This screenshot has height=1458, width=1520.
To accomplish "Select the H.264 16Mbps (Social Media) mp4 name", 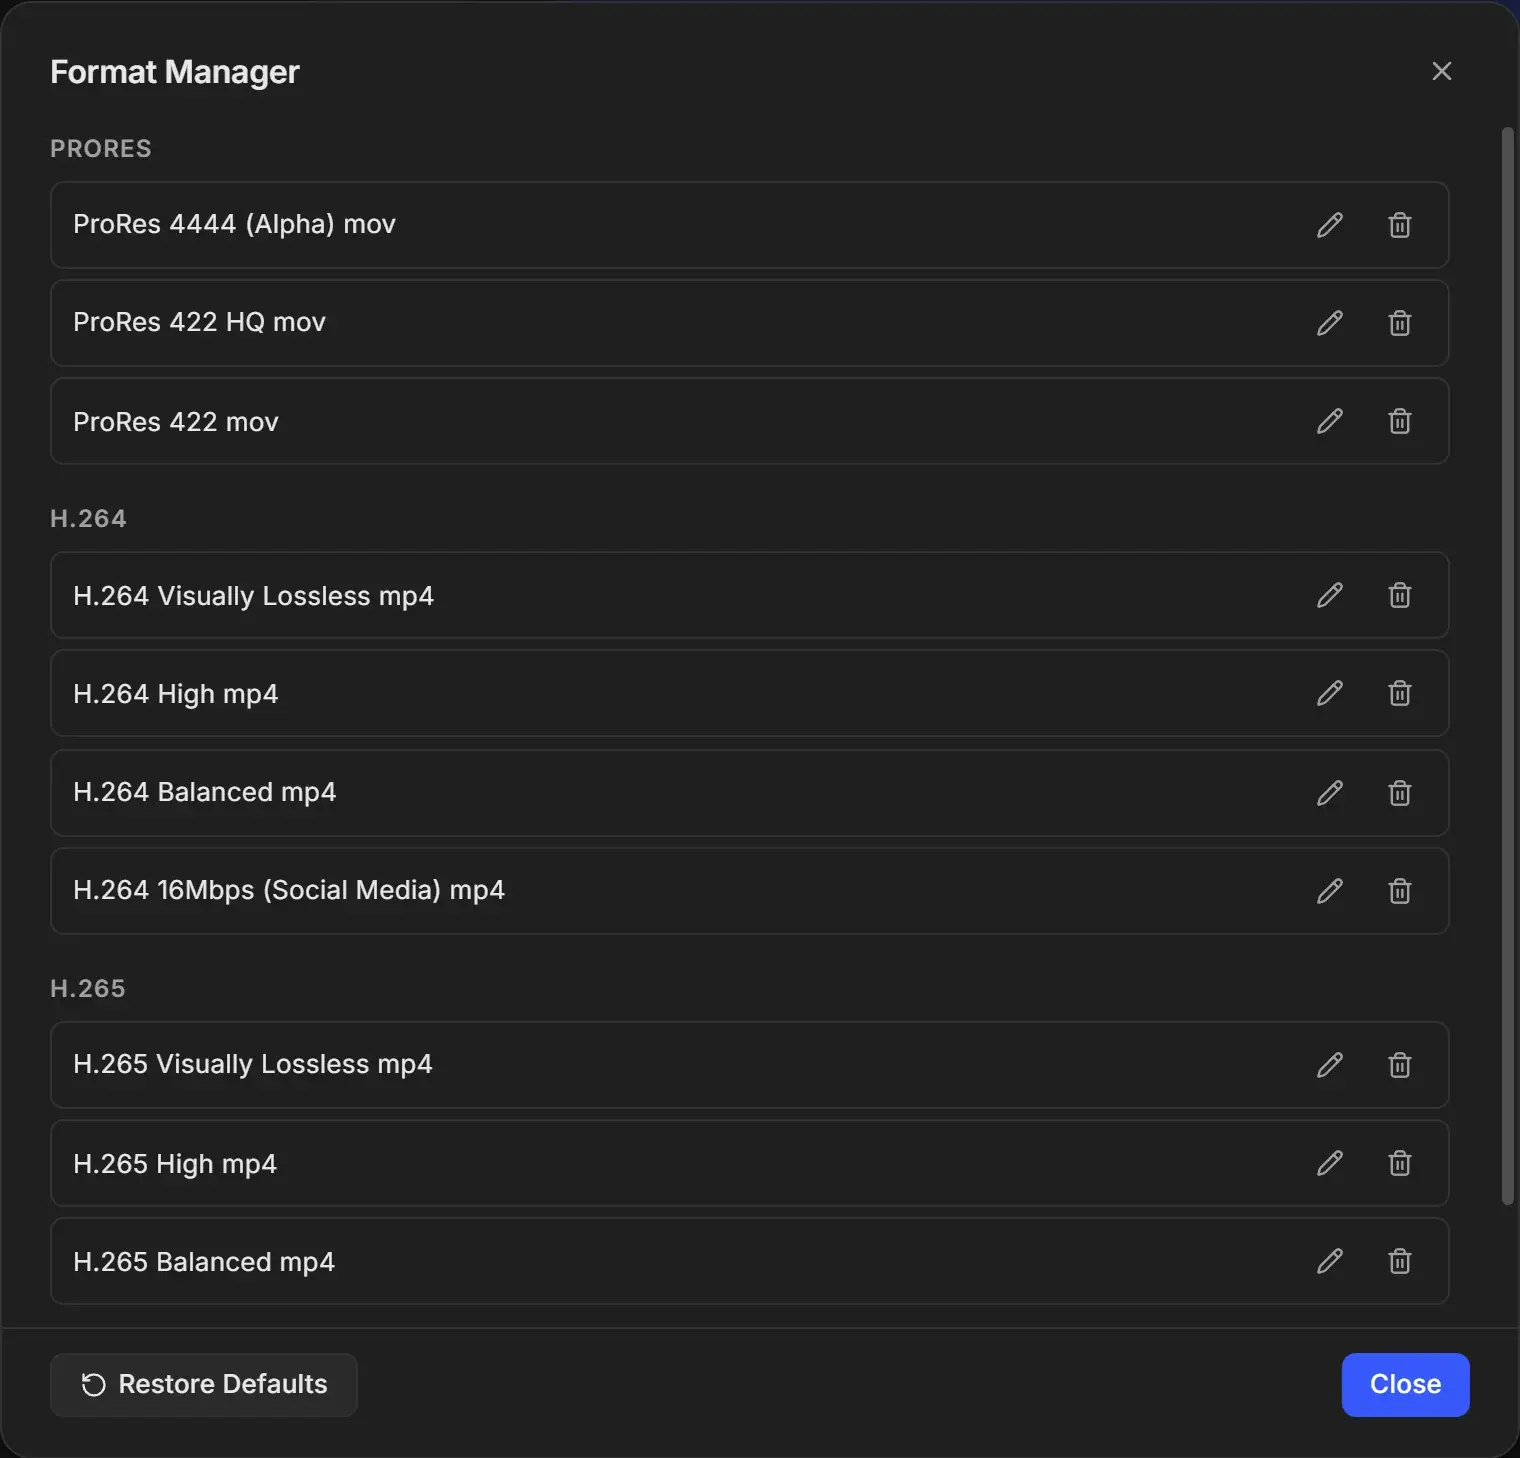I will [289, 890].
